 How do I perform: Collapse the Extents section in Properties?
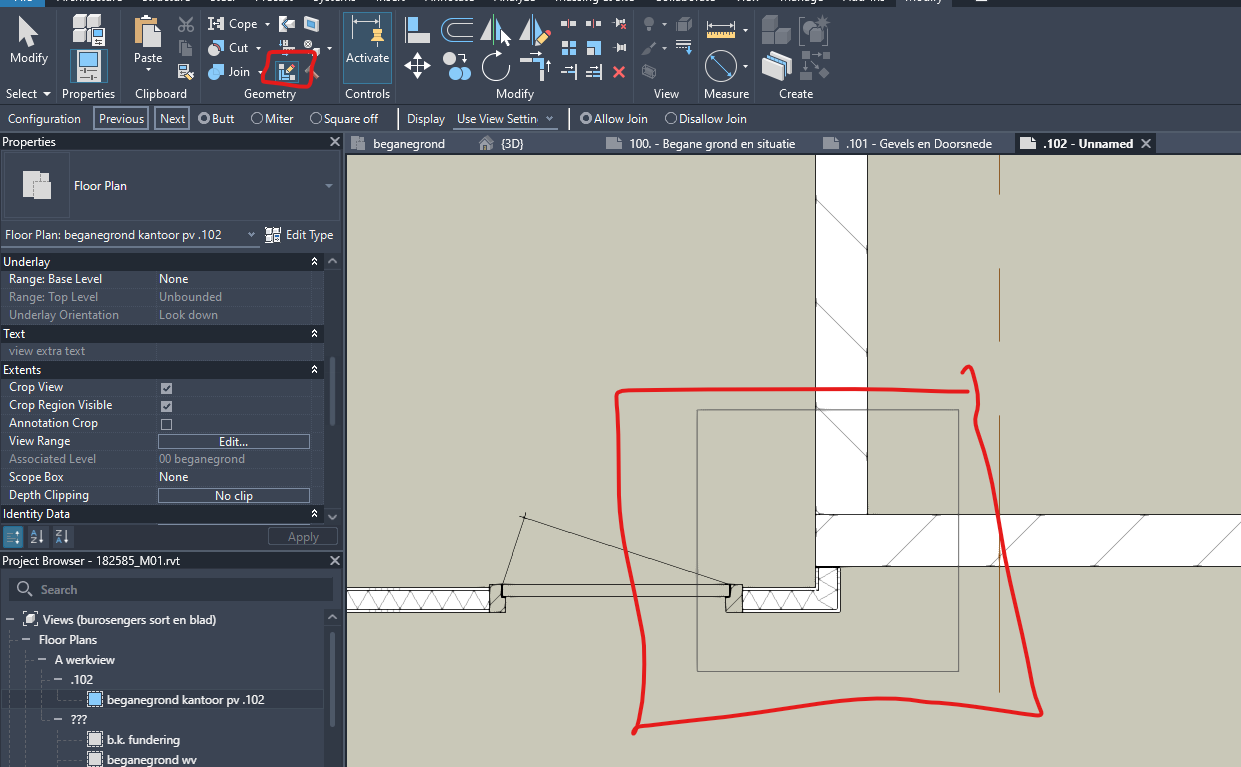tap(314, 369)
